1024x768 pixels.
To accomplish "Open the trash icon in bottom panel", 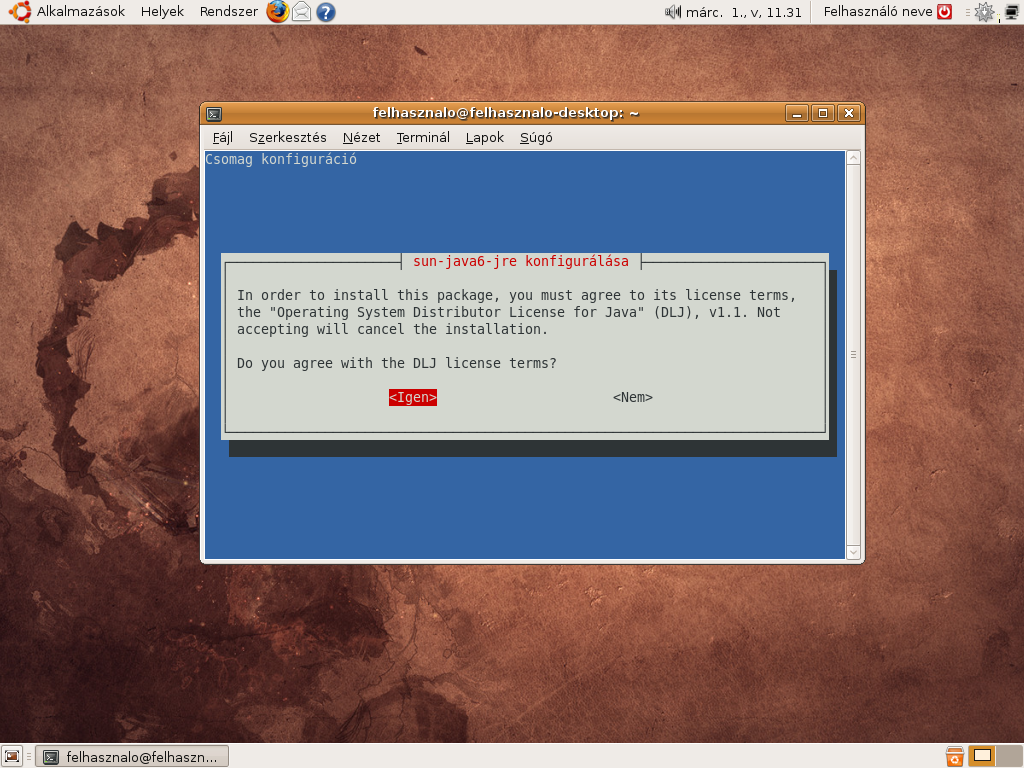I will click(x=954, y=756).
